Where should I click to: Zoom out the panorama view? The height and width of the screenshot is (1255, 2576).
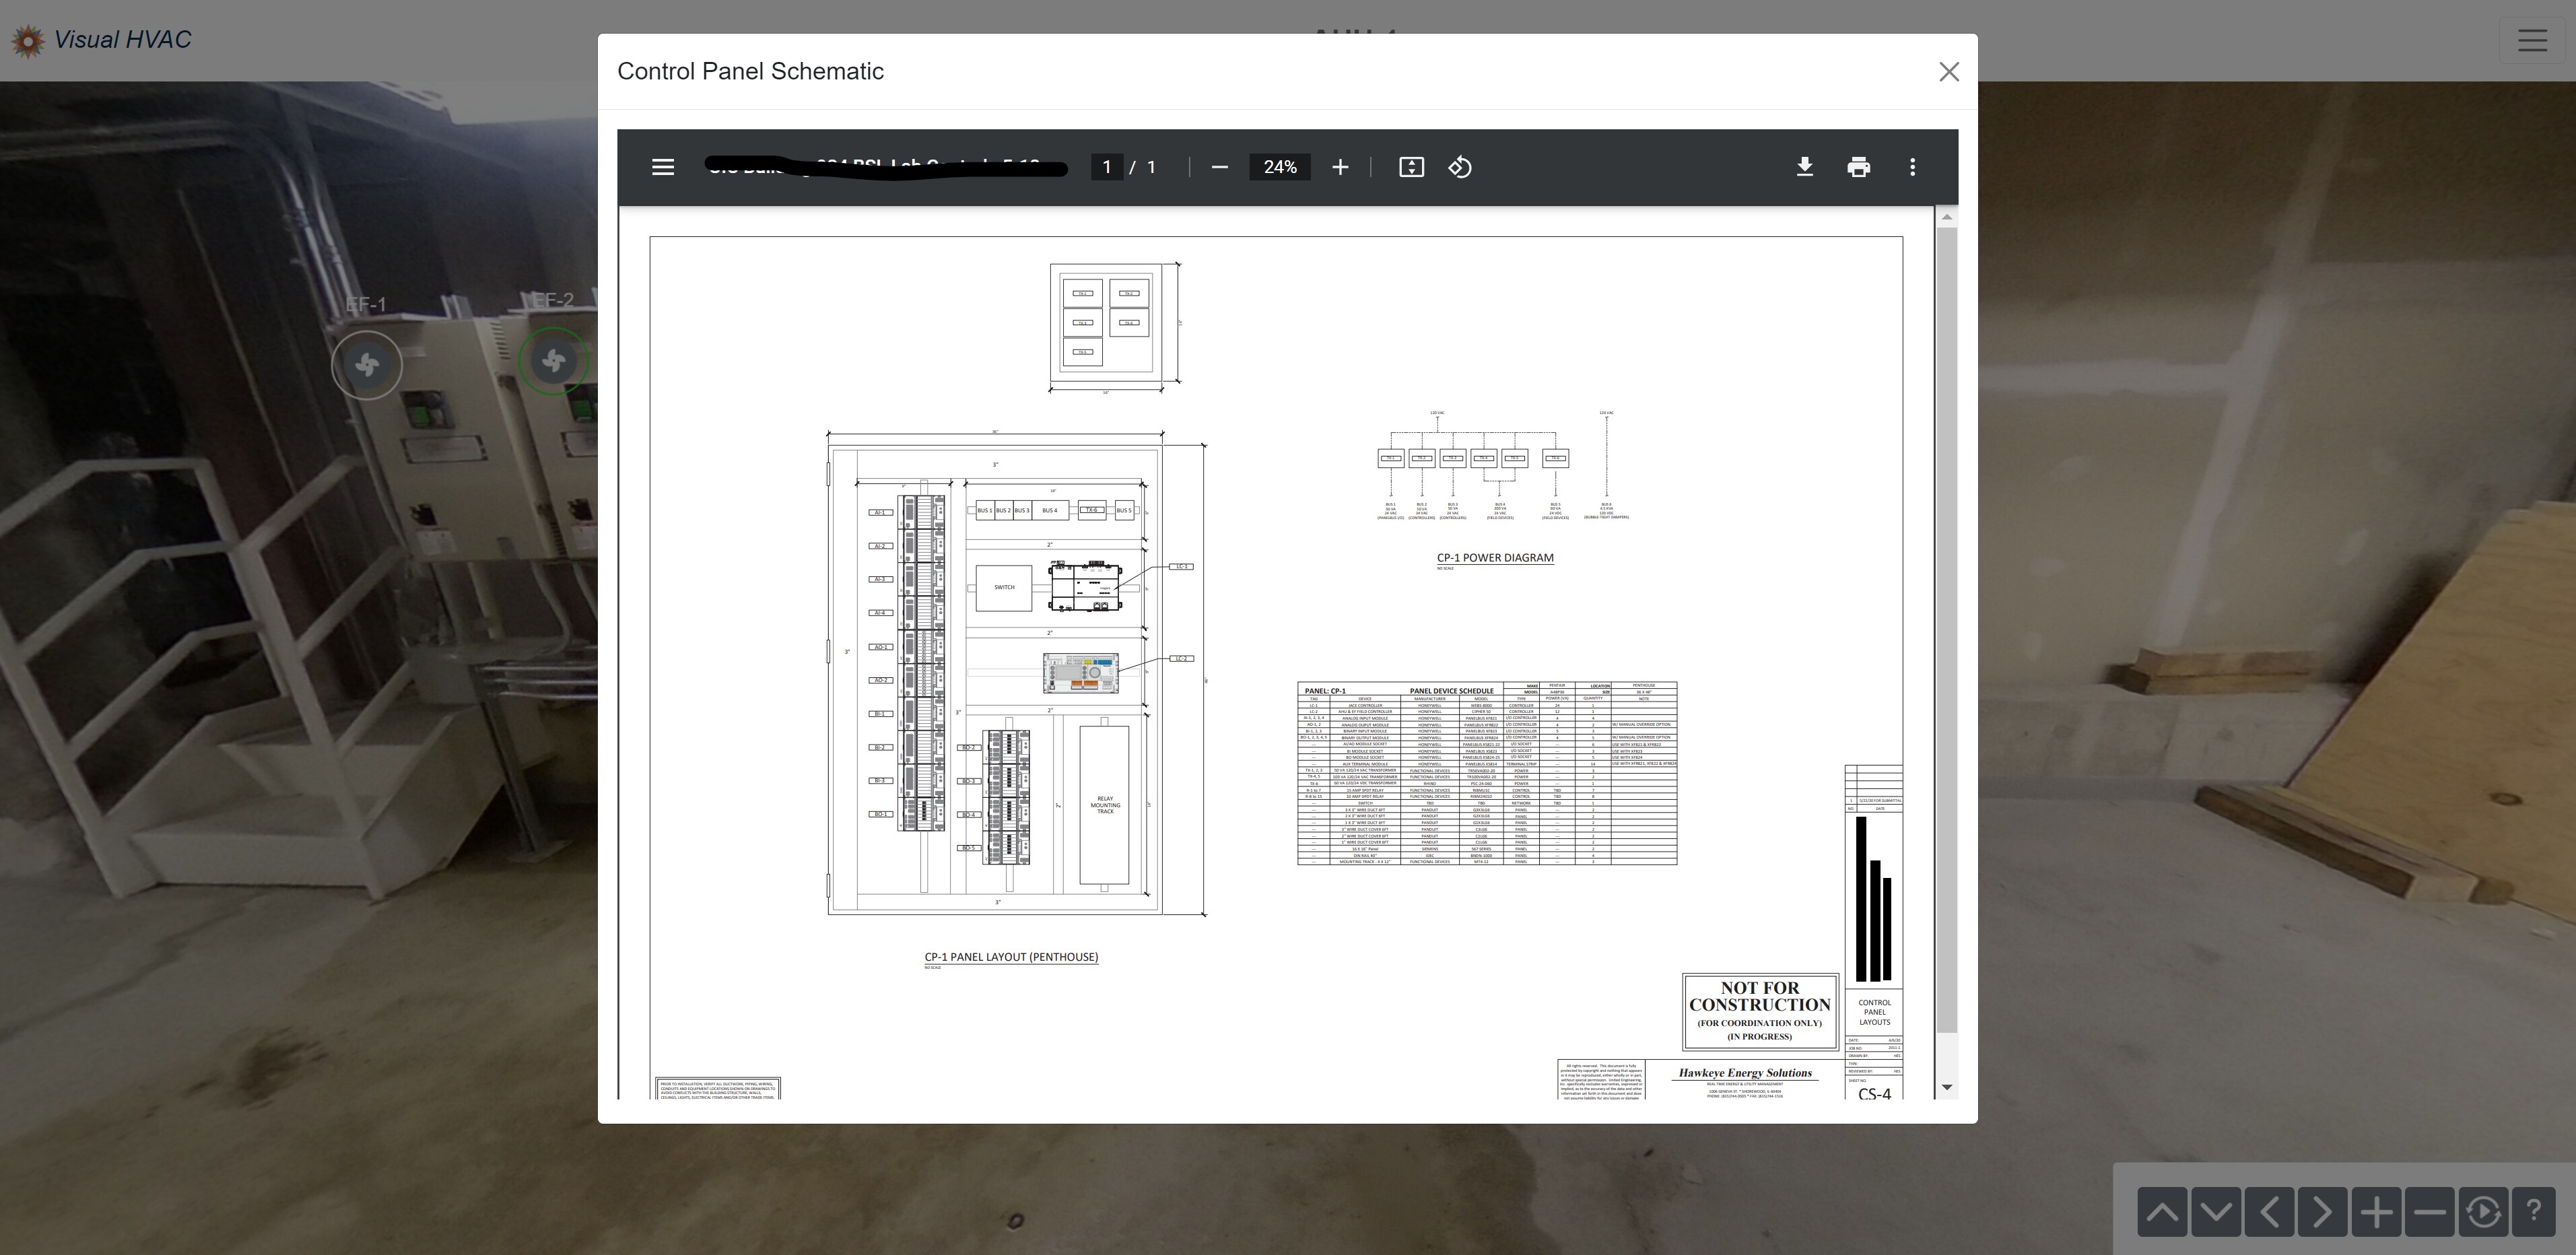tap(2429, 1212)
